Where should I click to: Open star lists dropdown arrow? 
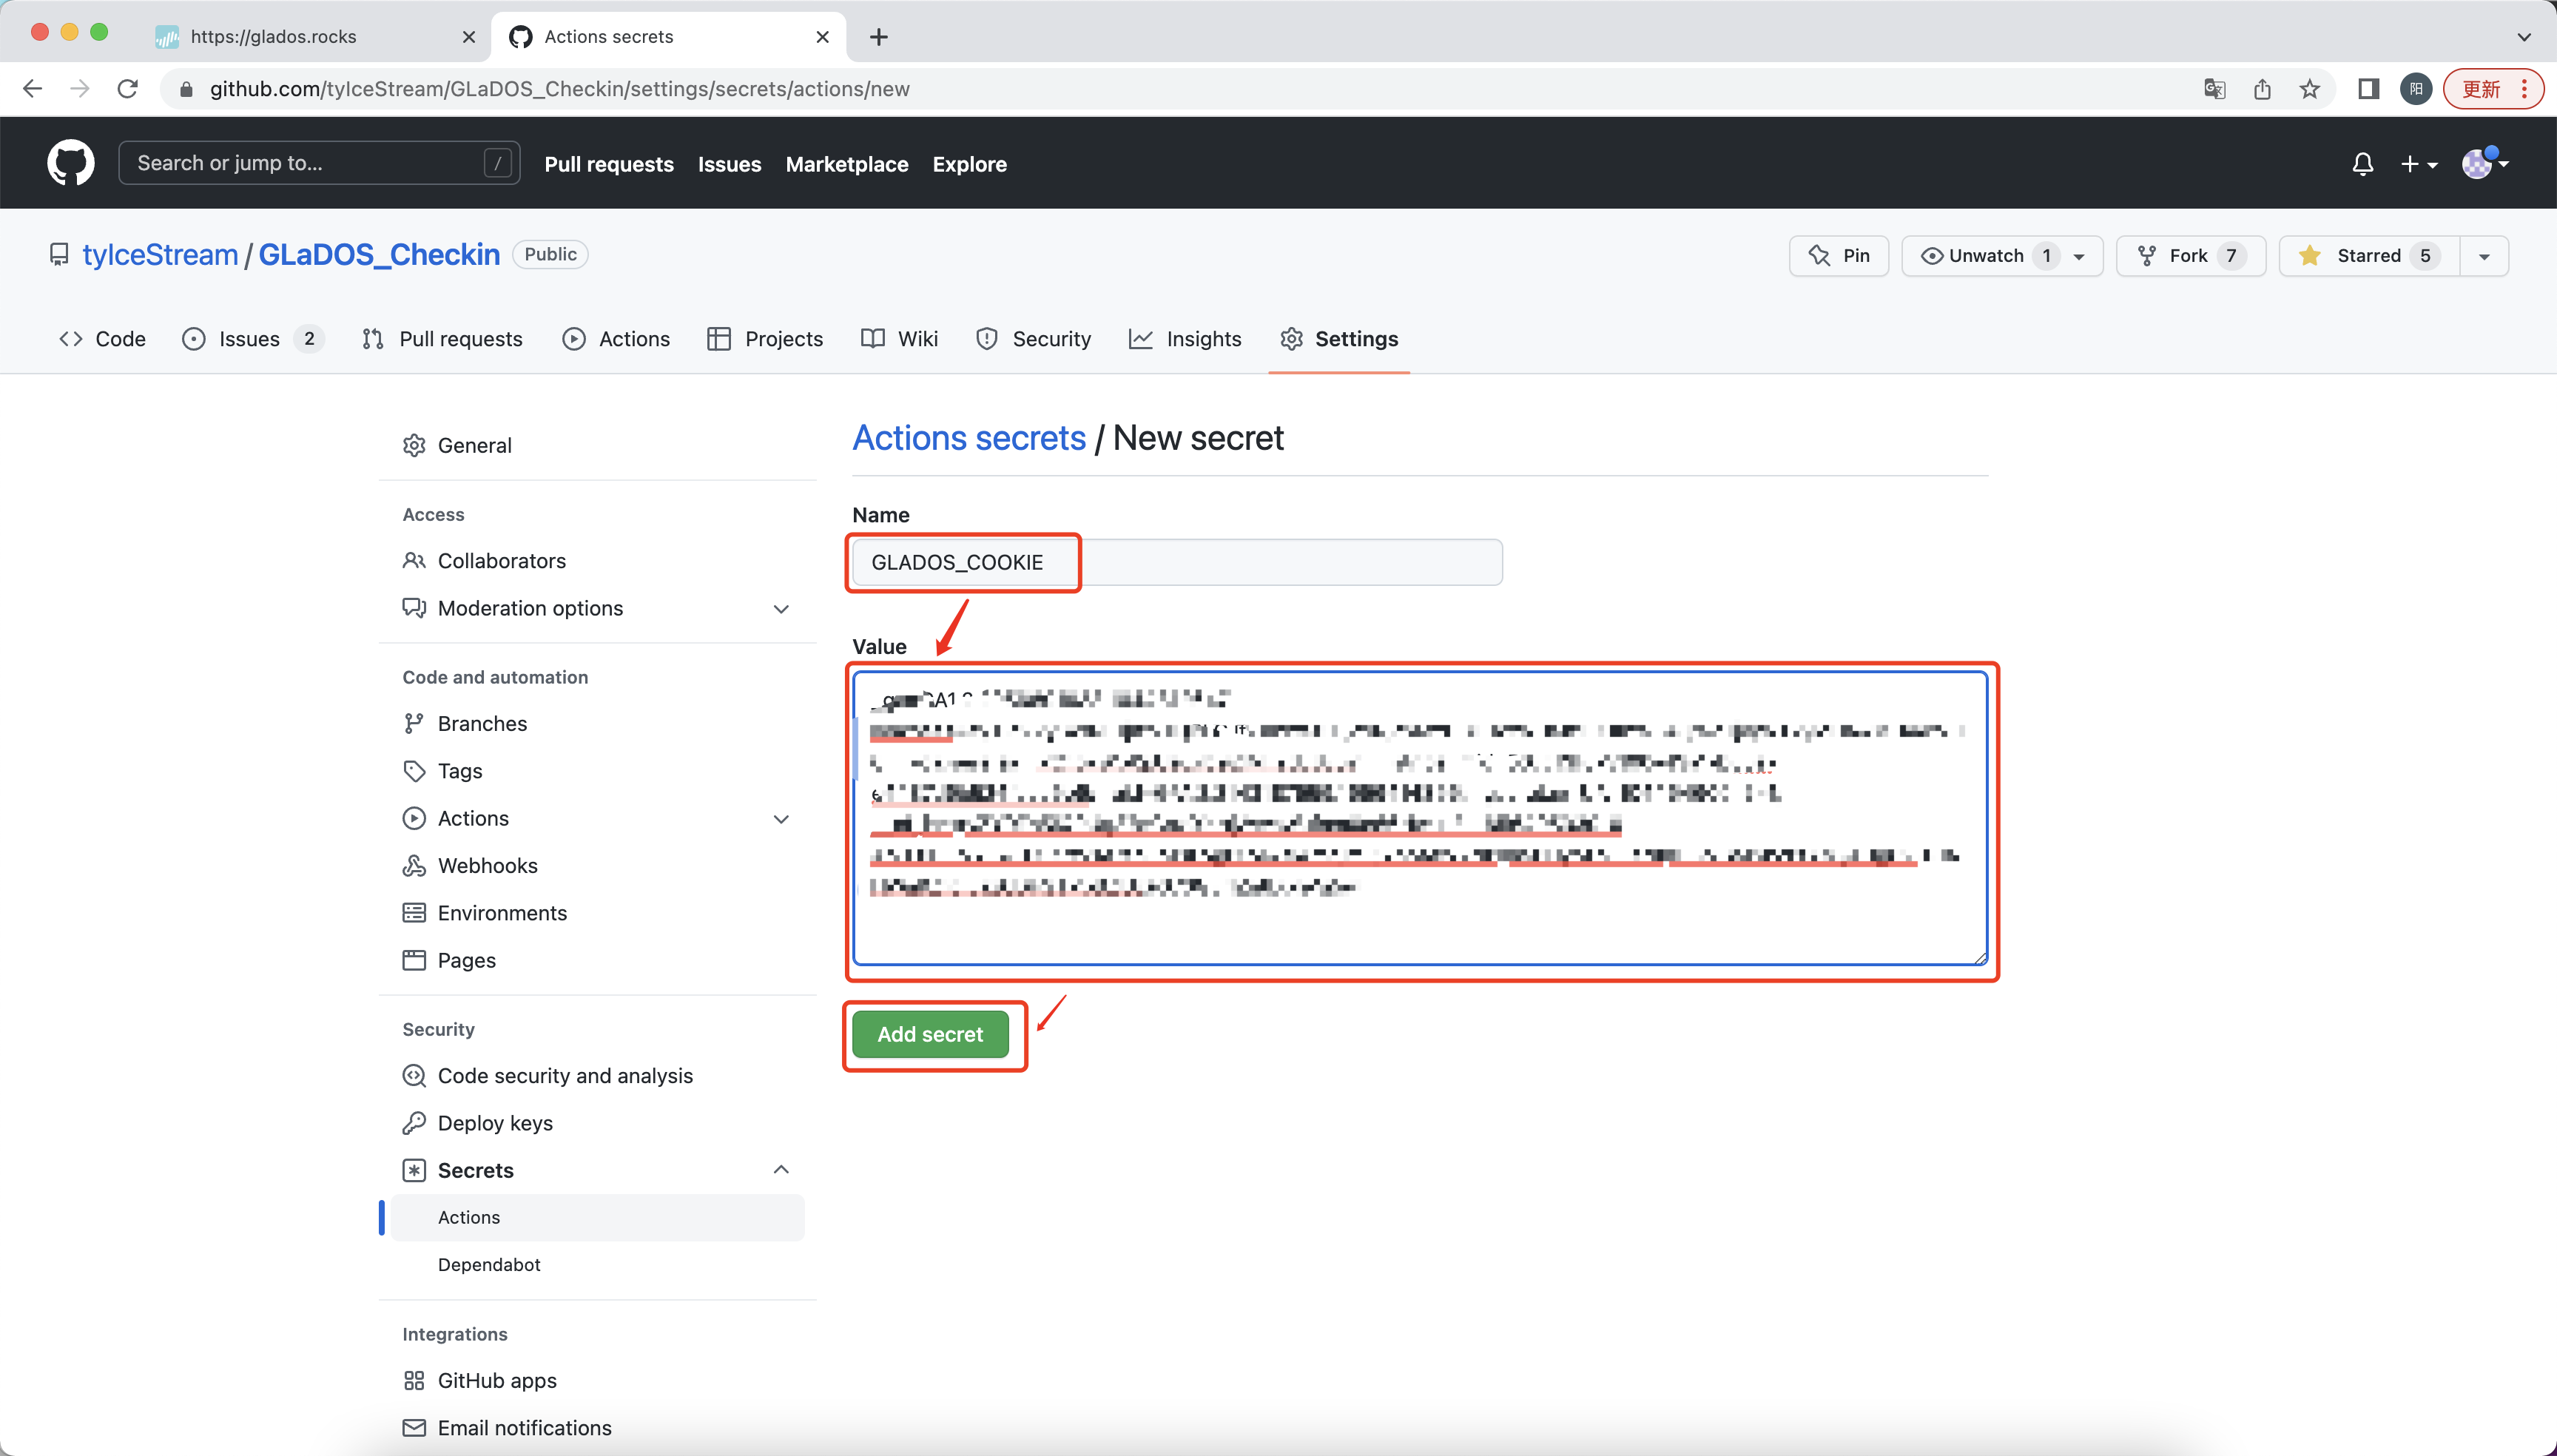2484,256
